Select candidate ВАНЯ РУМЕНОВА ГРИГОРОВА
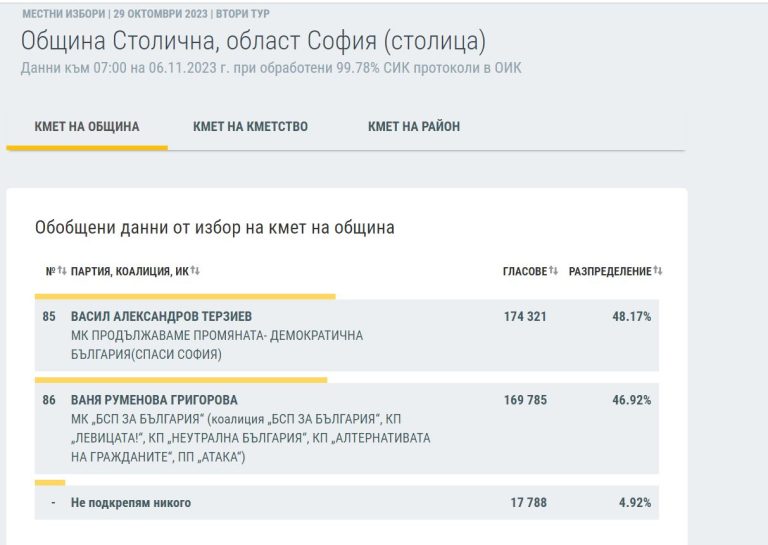 [154, 400]
